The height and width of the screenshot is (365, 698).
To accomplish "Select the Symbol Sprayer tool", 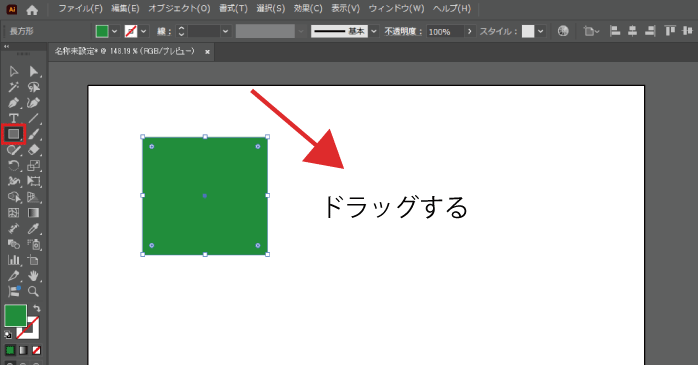I will click(33, 244).
